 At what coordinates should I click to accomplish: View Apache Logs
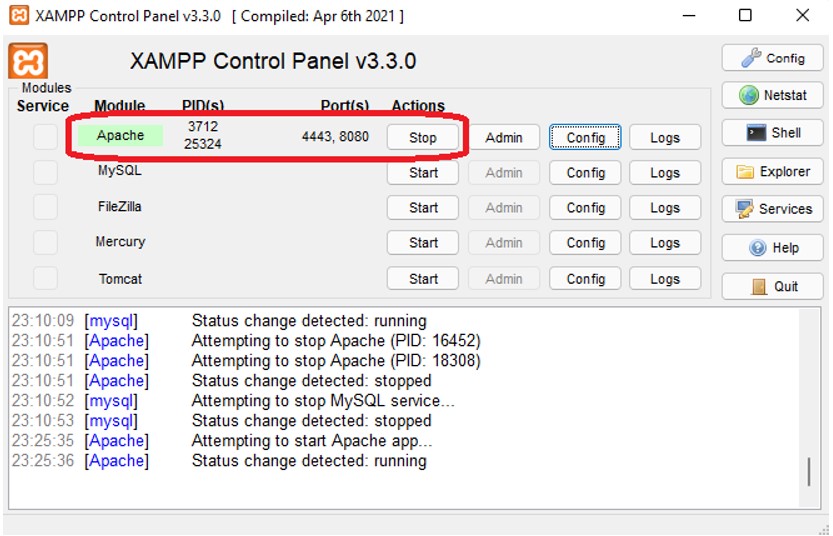tap(665, 138)
